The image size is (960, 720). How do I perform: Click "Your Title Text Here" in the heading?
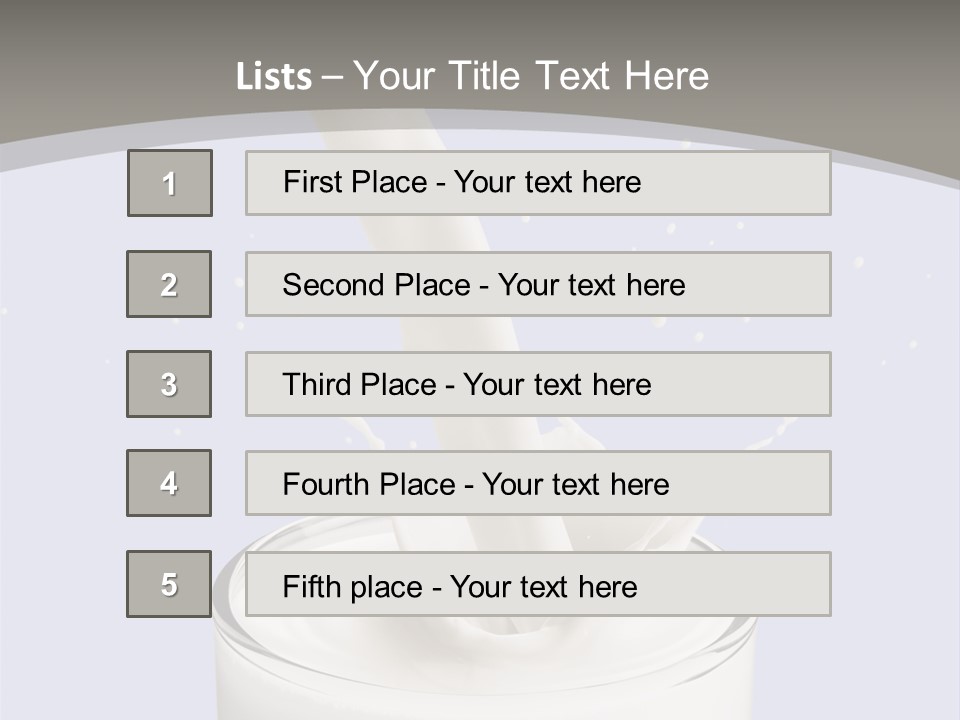pos(531,76)
